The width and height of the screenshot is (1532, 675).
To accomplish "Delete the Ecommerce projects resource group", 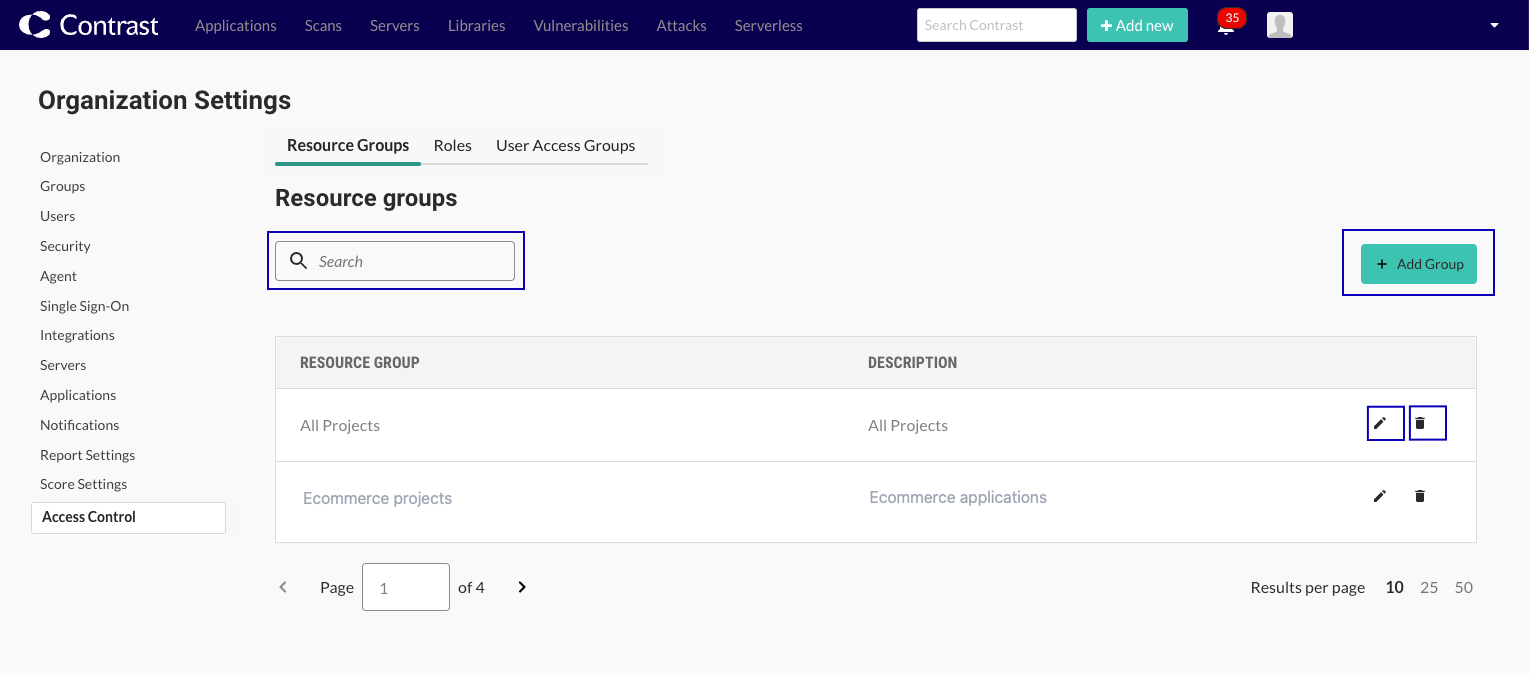I will click(x=1420, y=496).
